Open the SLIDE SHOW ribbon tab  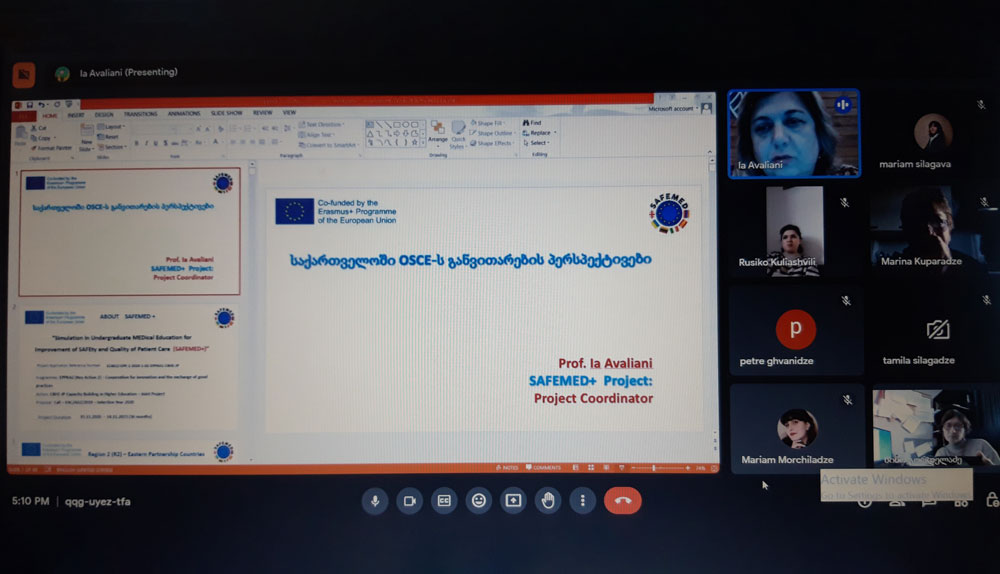227,113
